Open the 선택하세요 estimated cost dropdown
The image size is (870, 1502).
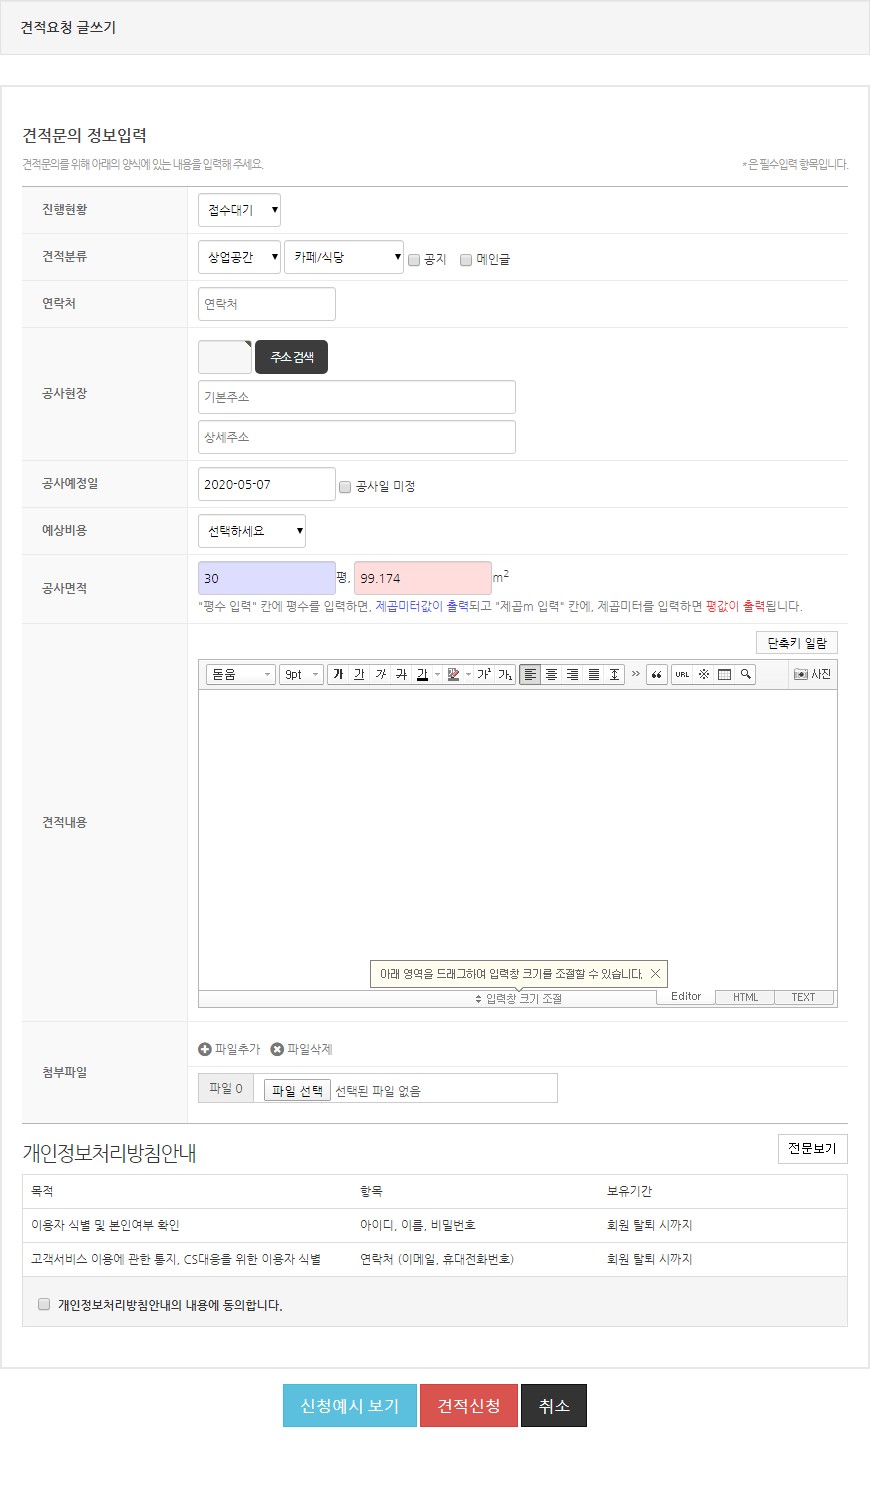point(252,531)
